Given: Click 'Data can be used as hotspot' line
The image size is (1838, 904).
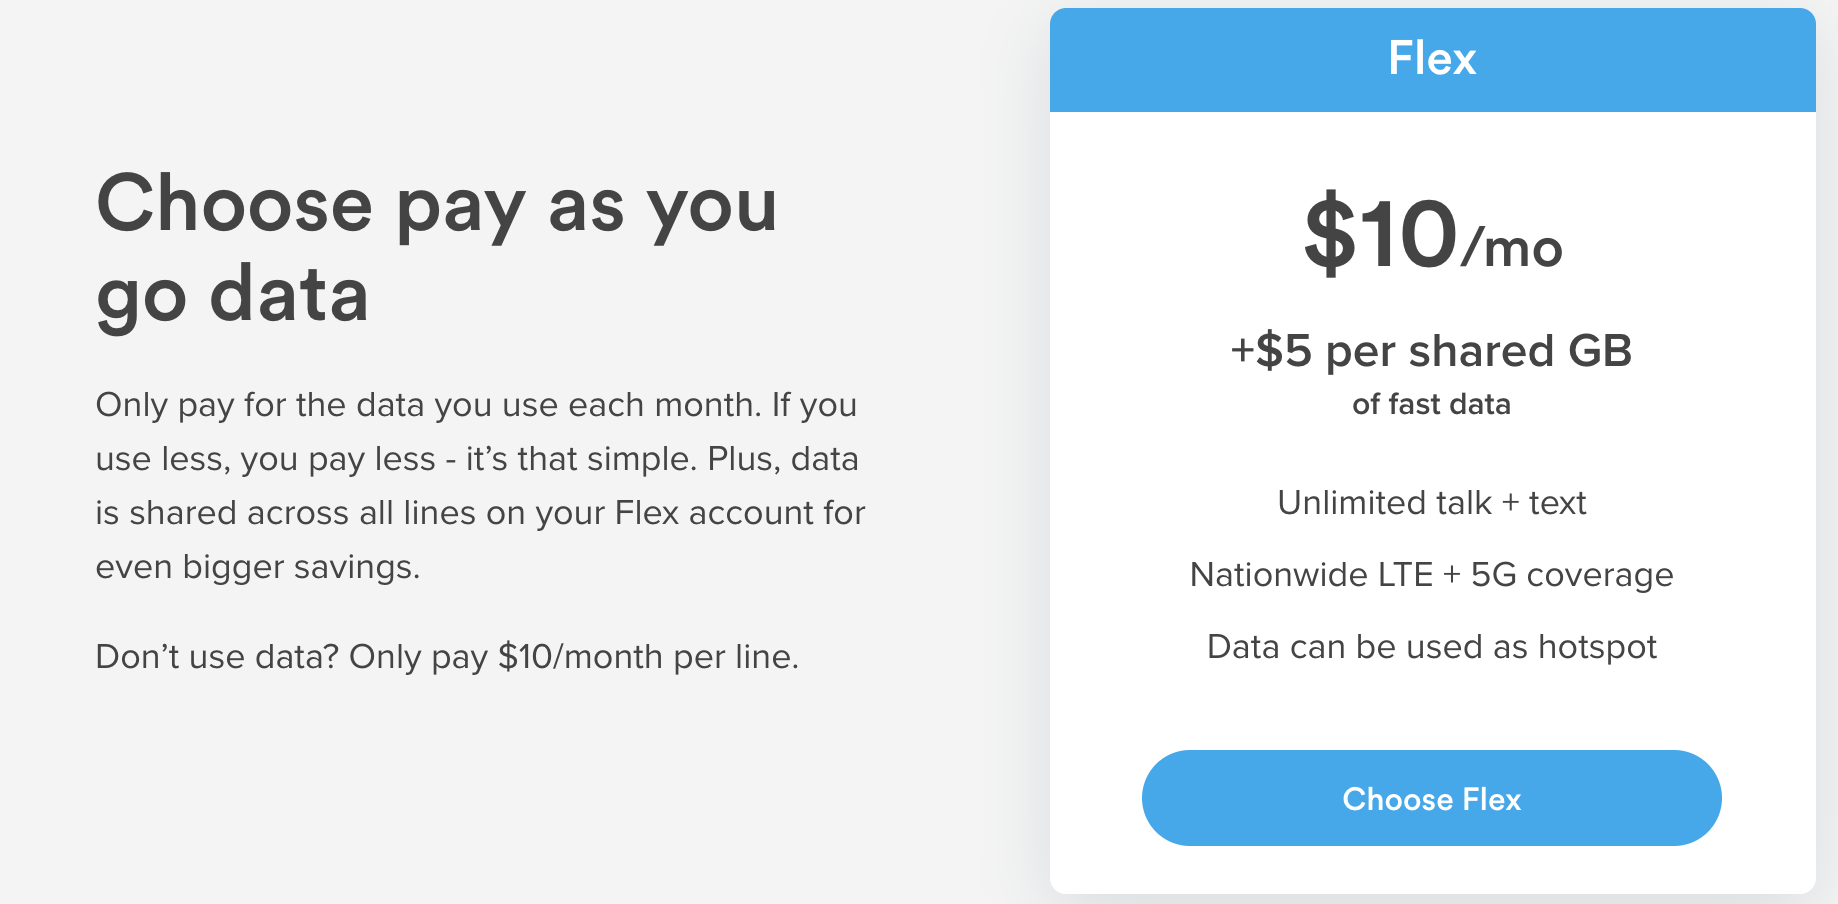Looking at the screenshot, I should tap(1432, 646).
